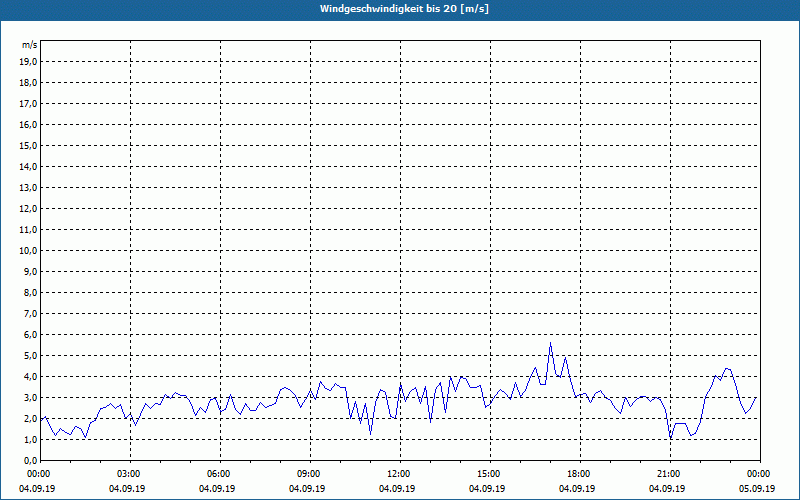
Task: Click the '6,0' y-axis label
Action: (x=31, y=335)
